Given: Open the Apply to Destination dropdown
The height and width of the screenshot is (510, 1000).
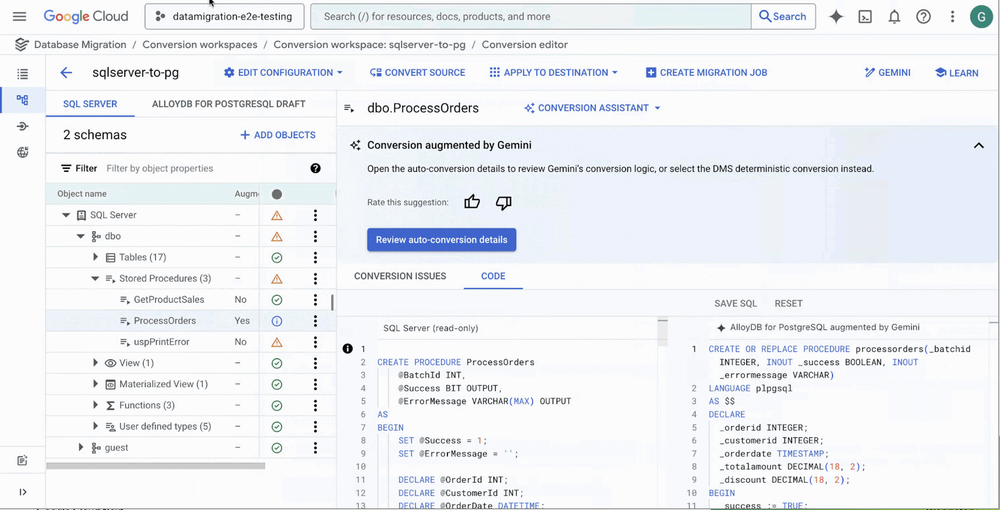Looking at the screenshot, I should coord(554,73).
